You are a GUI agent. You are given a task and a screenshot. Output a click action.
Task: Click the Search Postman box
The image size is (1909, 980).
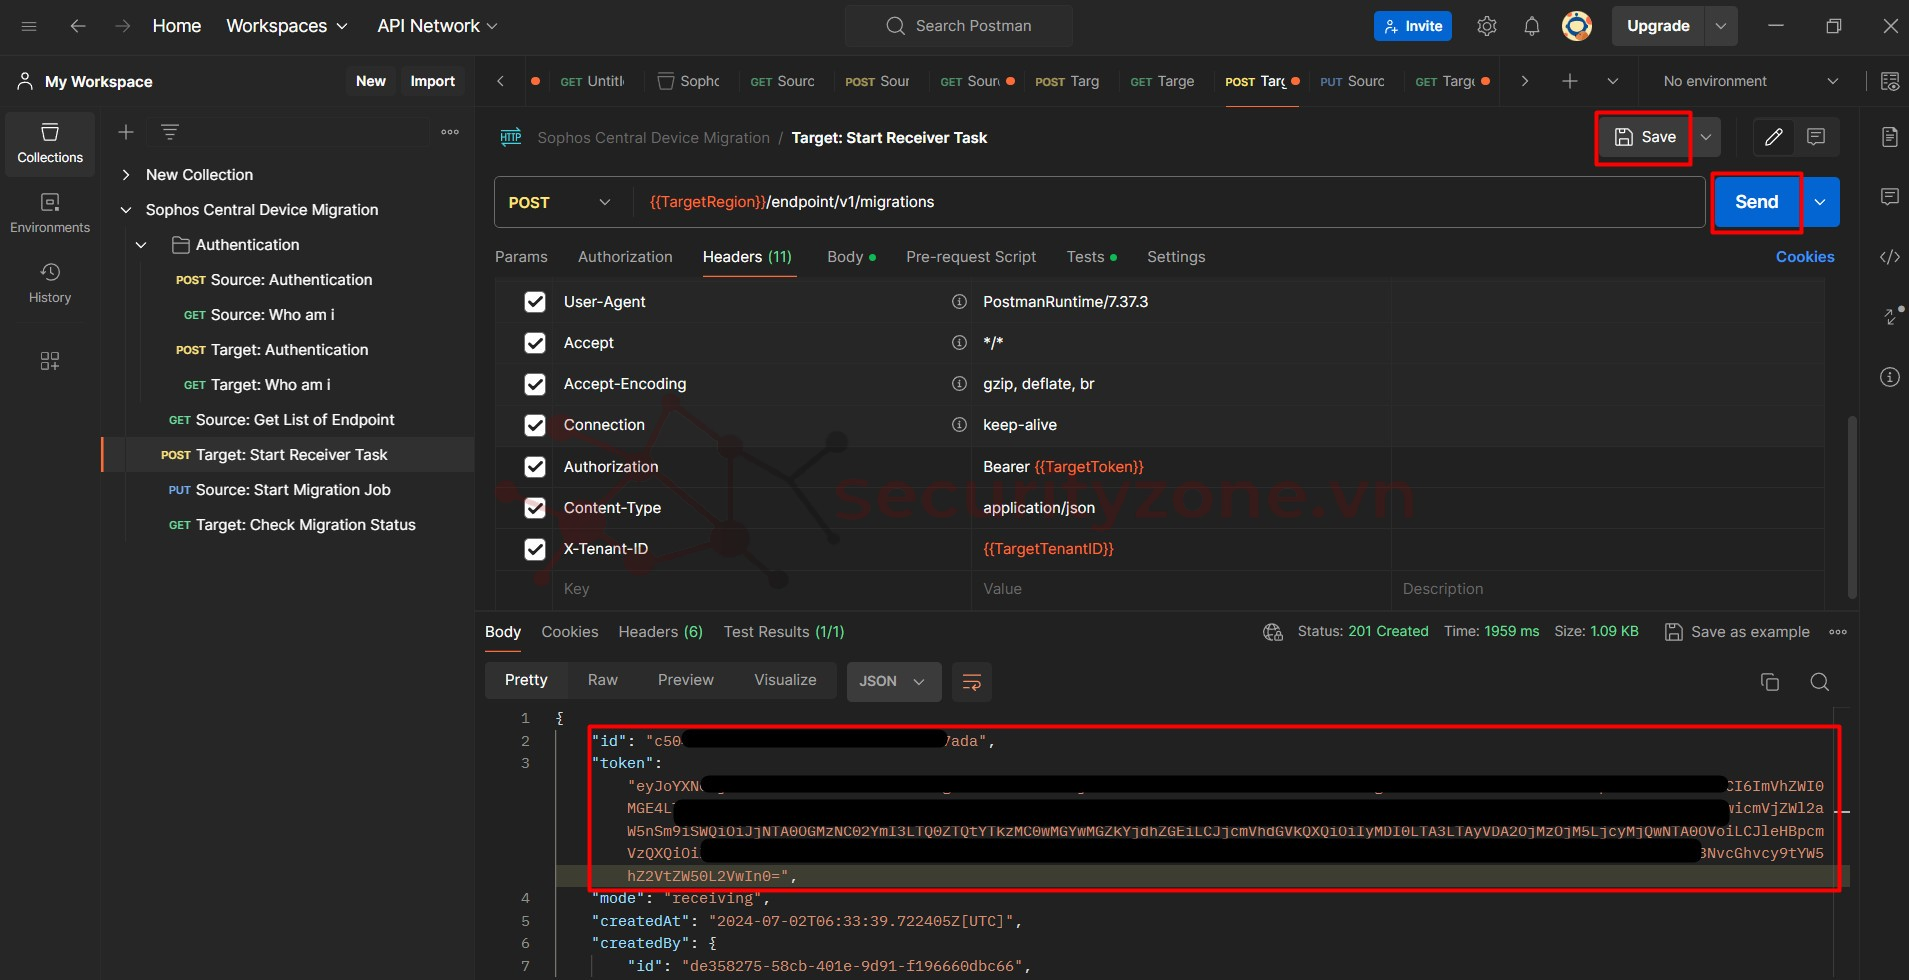click(x=959, y=26)
